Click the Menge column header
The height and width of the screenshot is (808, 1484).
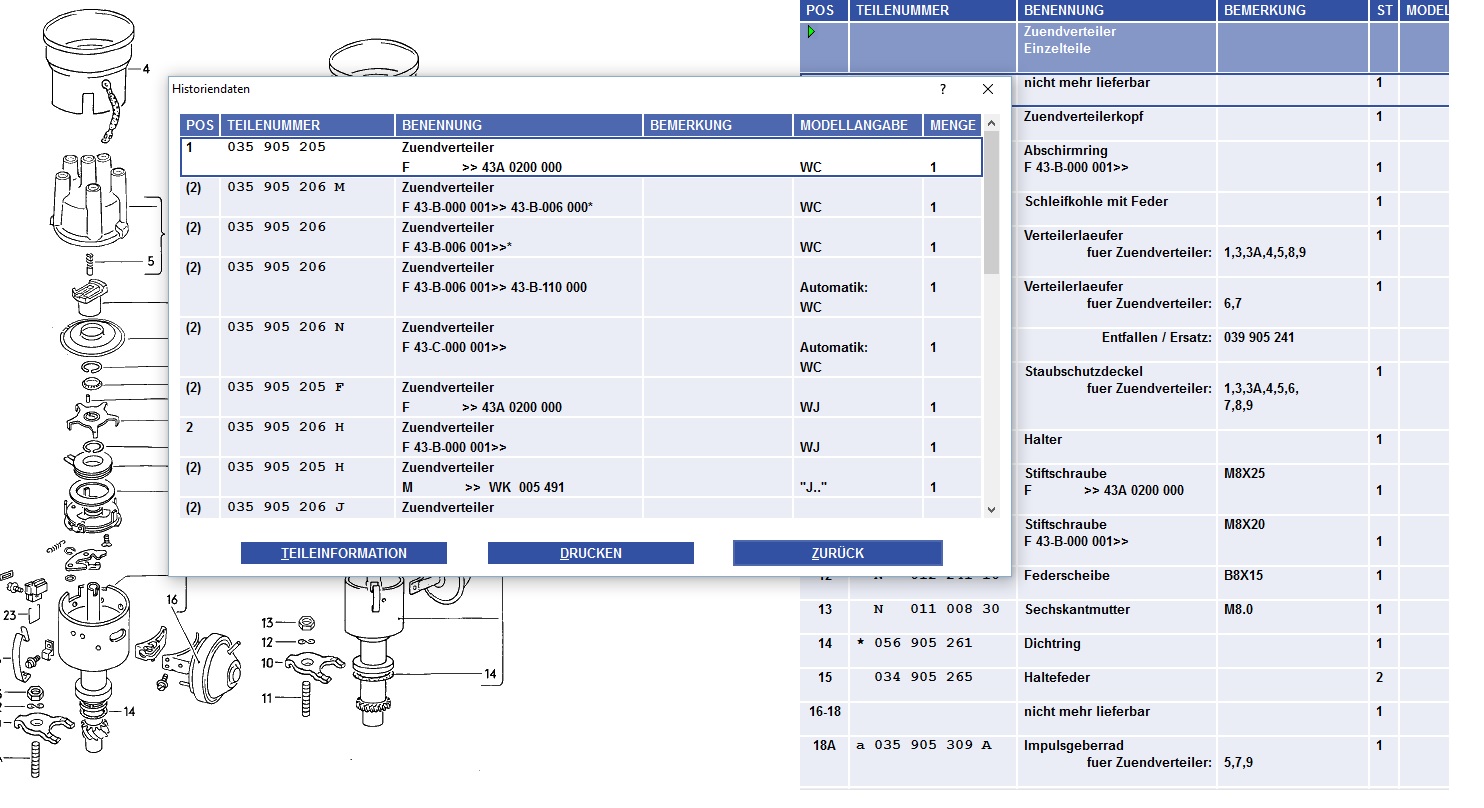click(952, 125)
